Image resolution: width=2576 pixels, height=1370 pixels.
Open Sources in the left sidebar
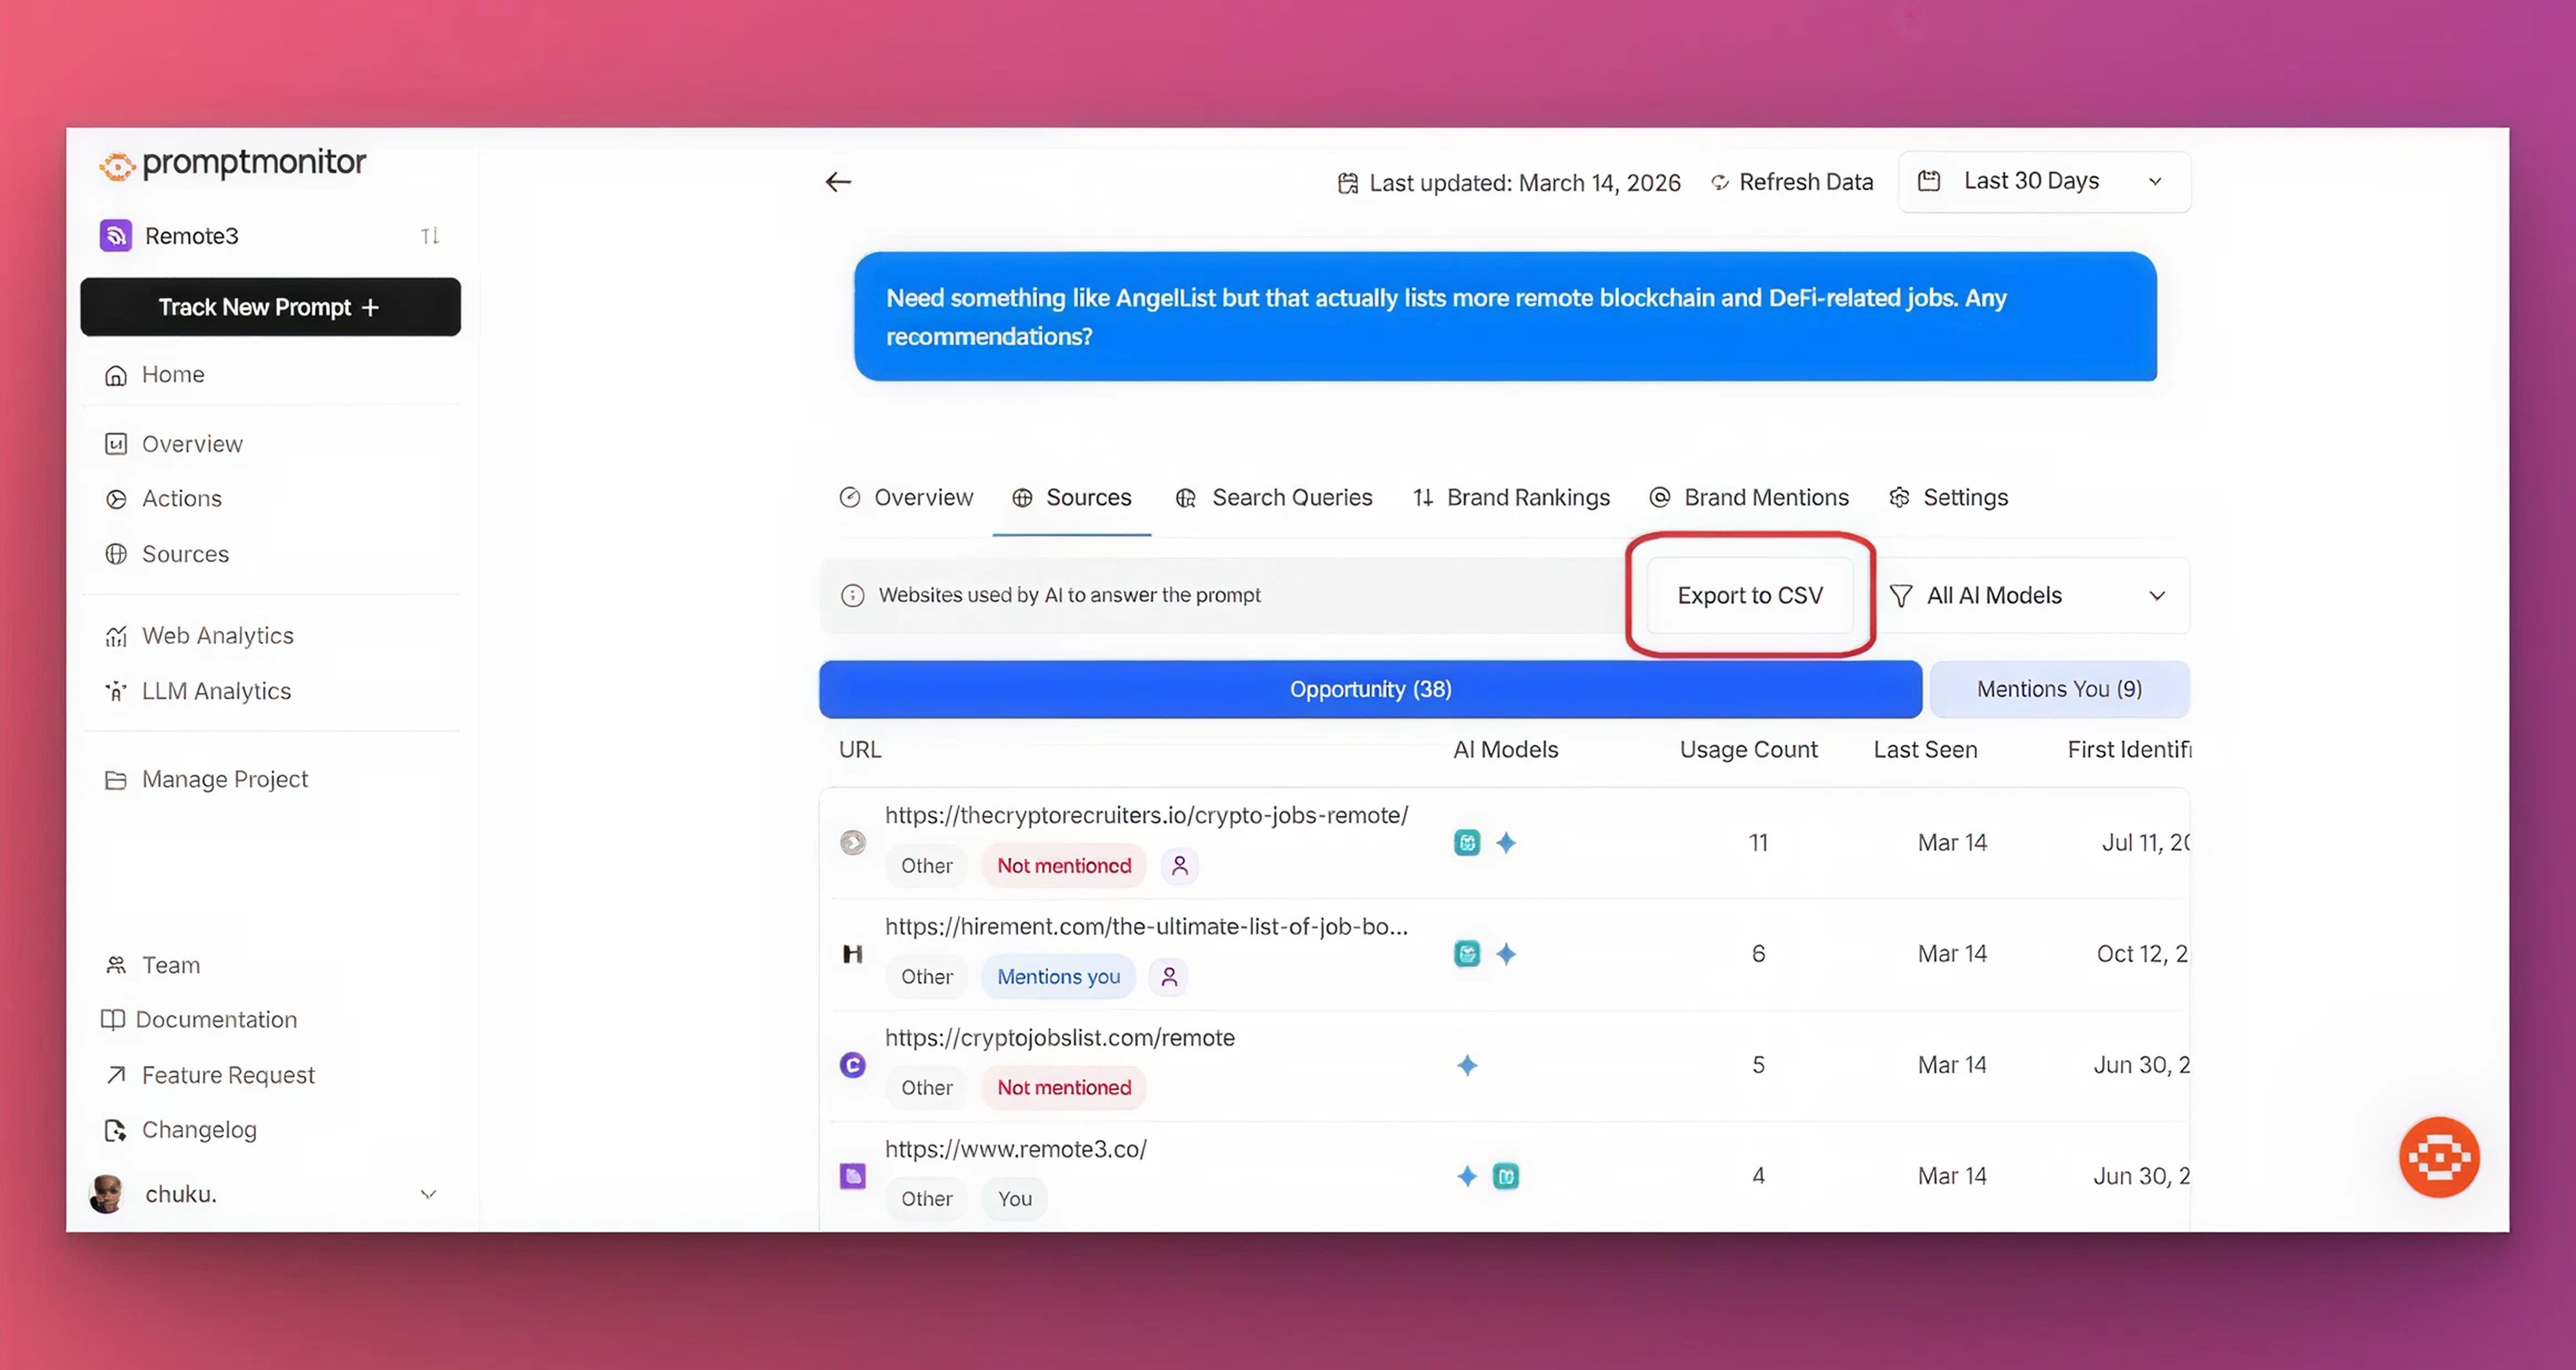[x=167, y=554]
